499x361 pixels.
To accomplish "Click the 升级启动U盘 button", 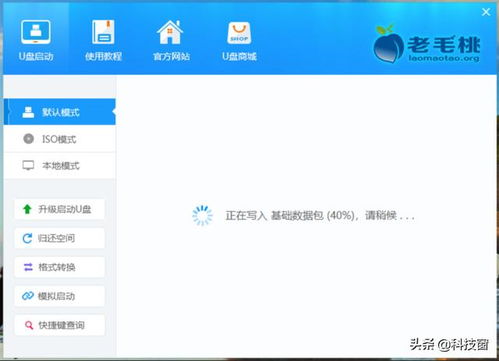I will point(60,209).
